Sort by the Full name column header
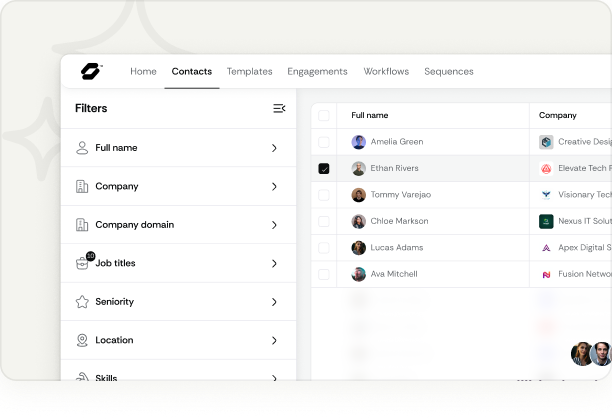 tap(370, 116)
